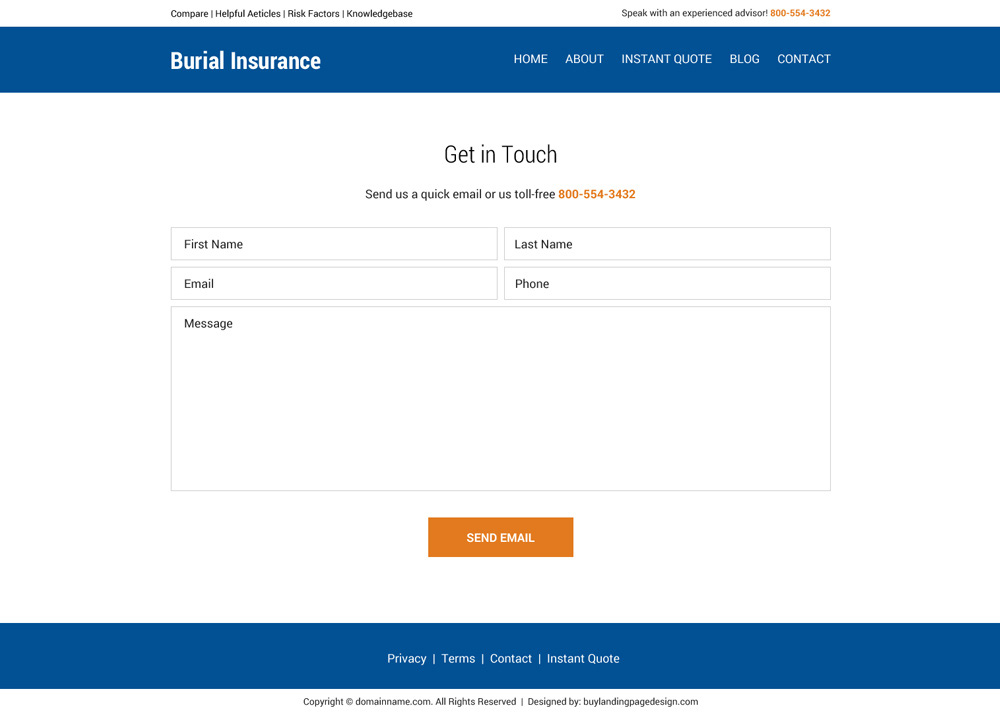This screenshot has height=715, width=1000.
Task: Select the Email input box
Action: click(334, 284)
